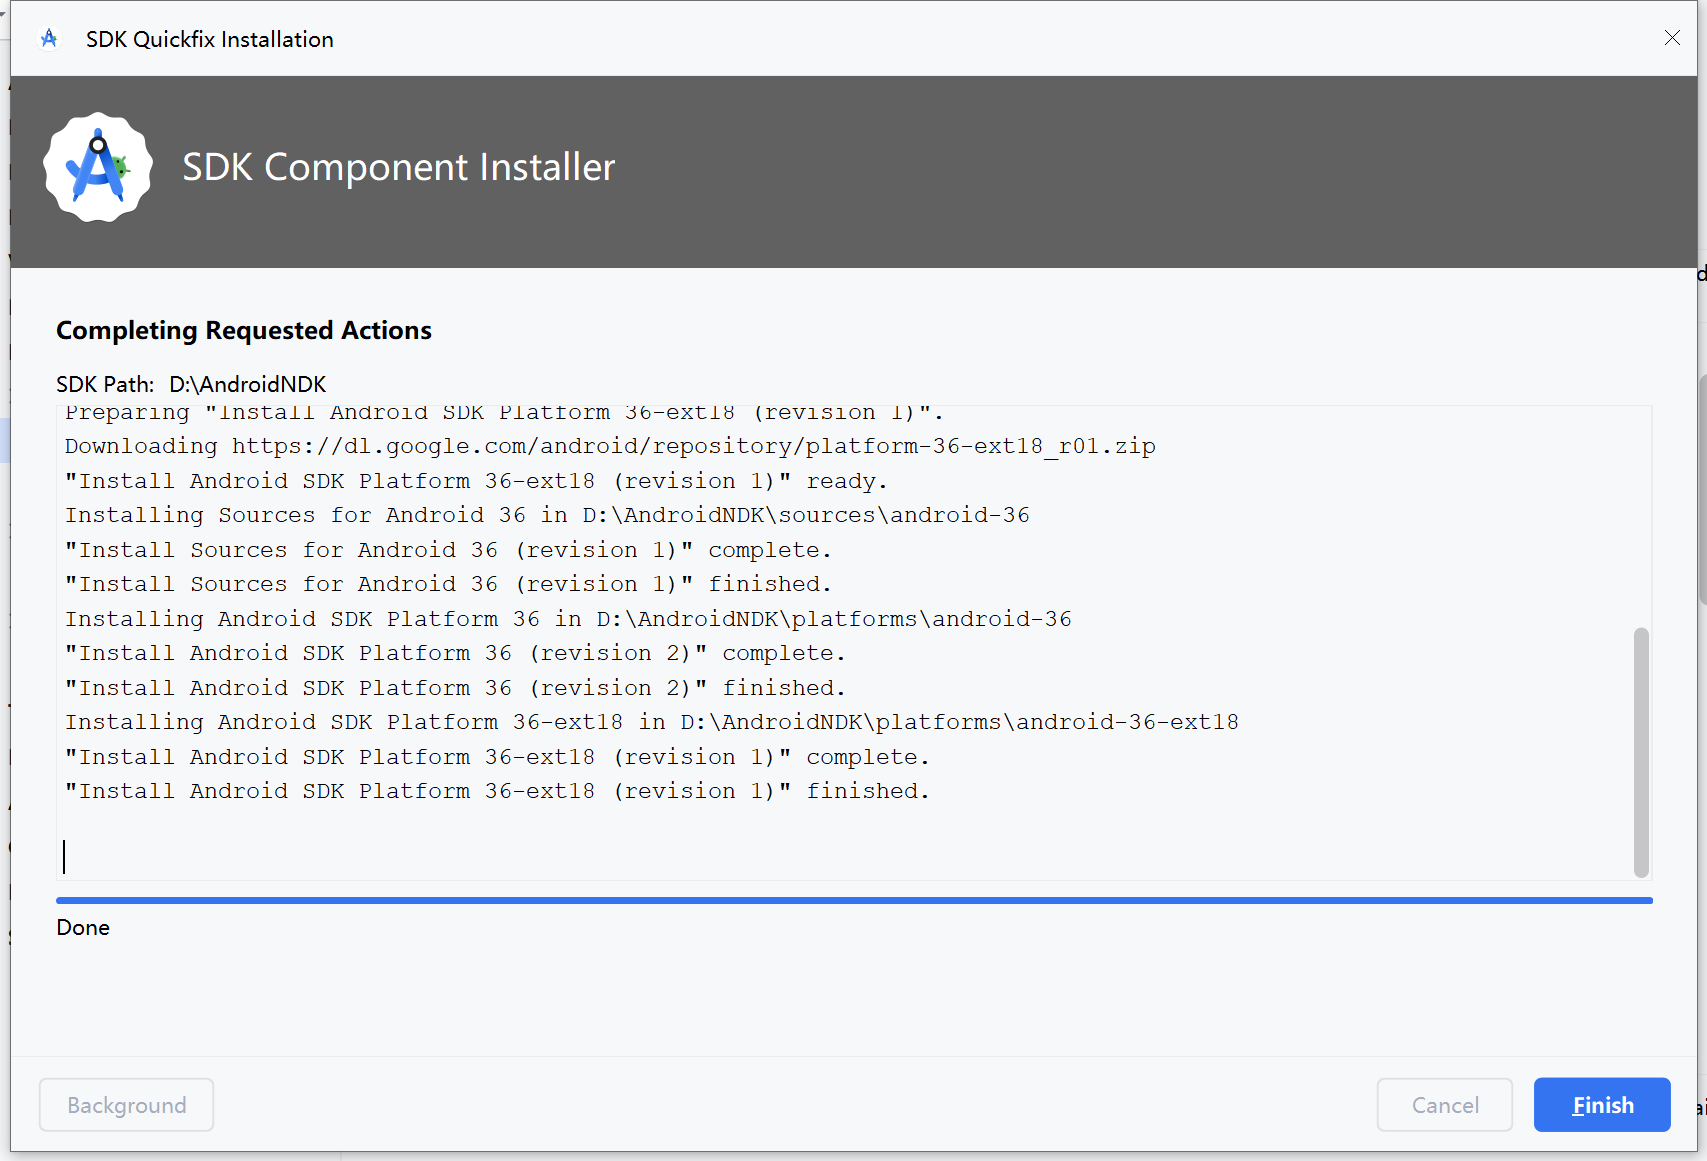Click the Finish button
The width and height of the screenshot is (1707, 1161).
coord(1602,1105)
